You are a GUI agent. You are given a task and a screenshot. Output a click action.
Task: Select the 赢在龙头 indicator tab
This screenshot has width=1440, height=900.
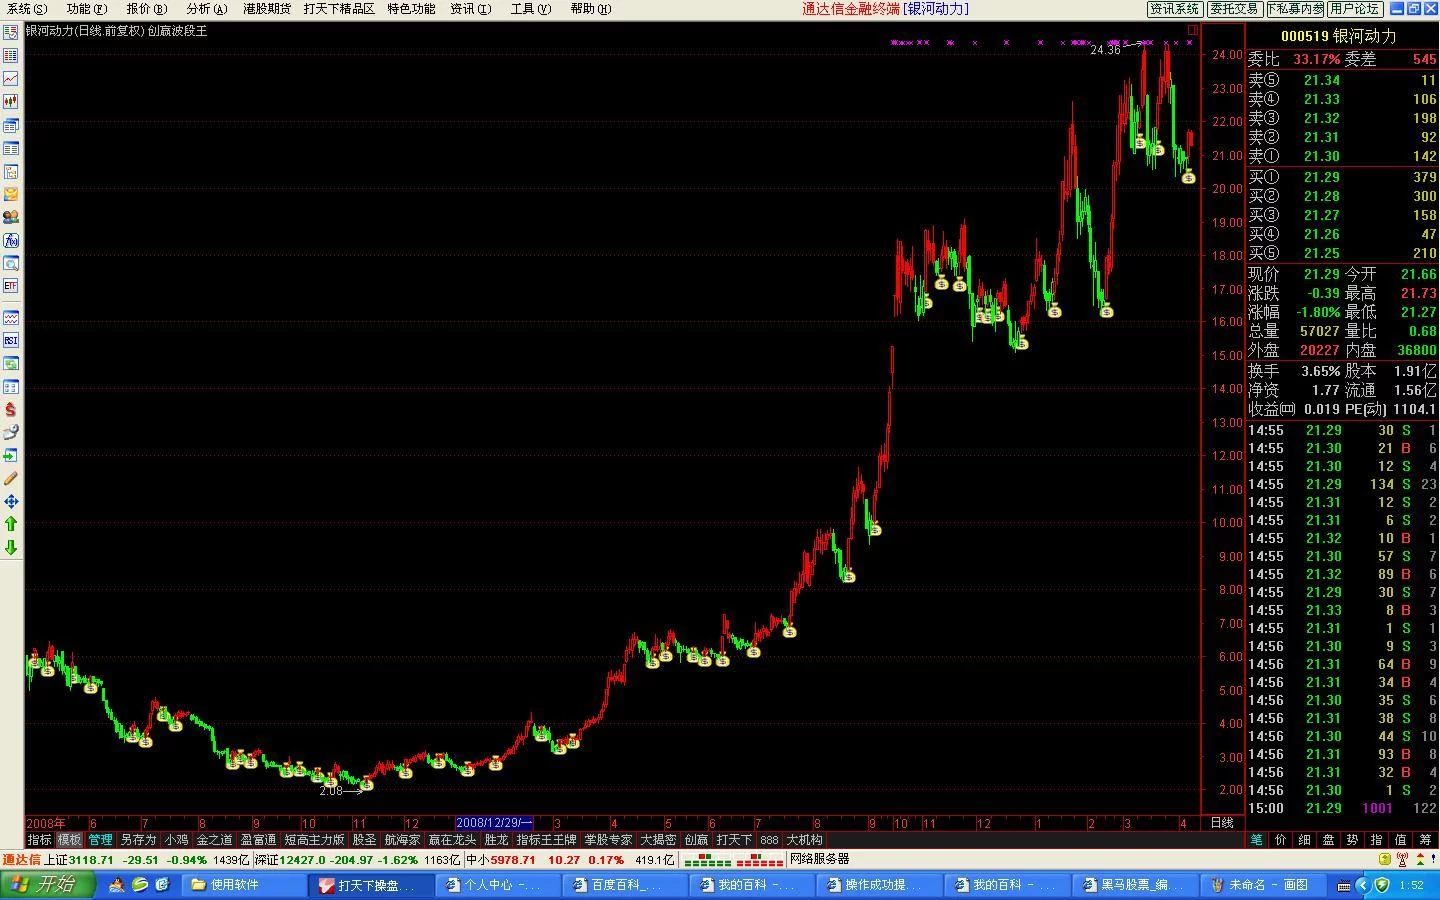tap(452, 840)
